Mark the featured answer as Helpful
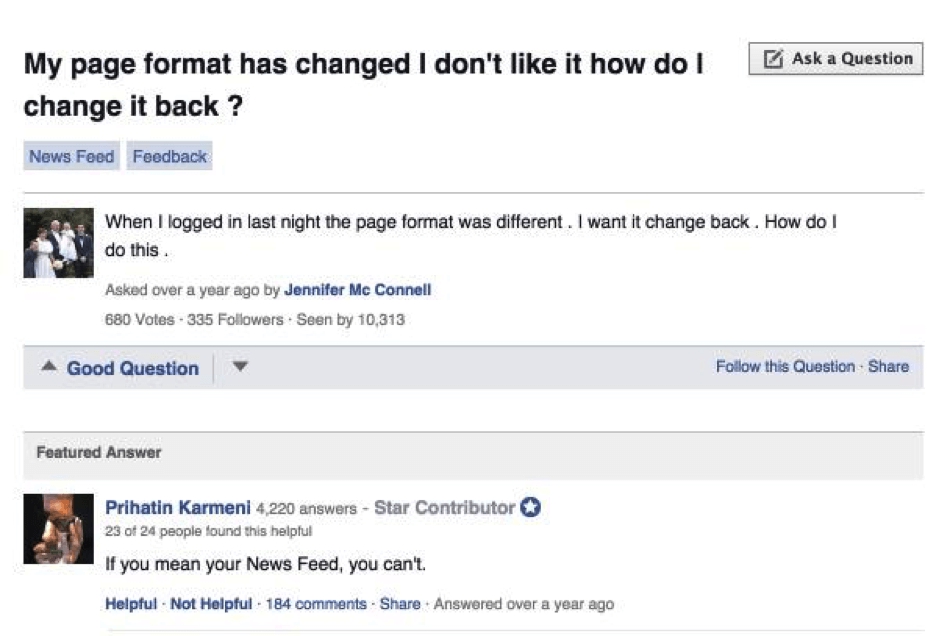This screenshot has height=636, width=927. (130, 604)
